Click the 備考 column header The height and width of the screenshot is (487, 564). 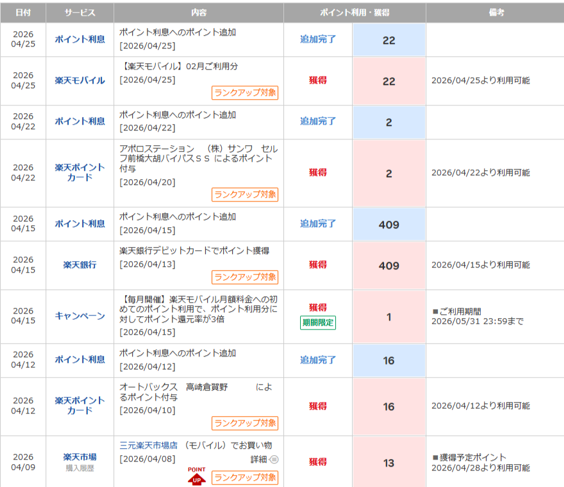point(496,13)
